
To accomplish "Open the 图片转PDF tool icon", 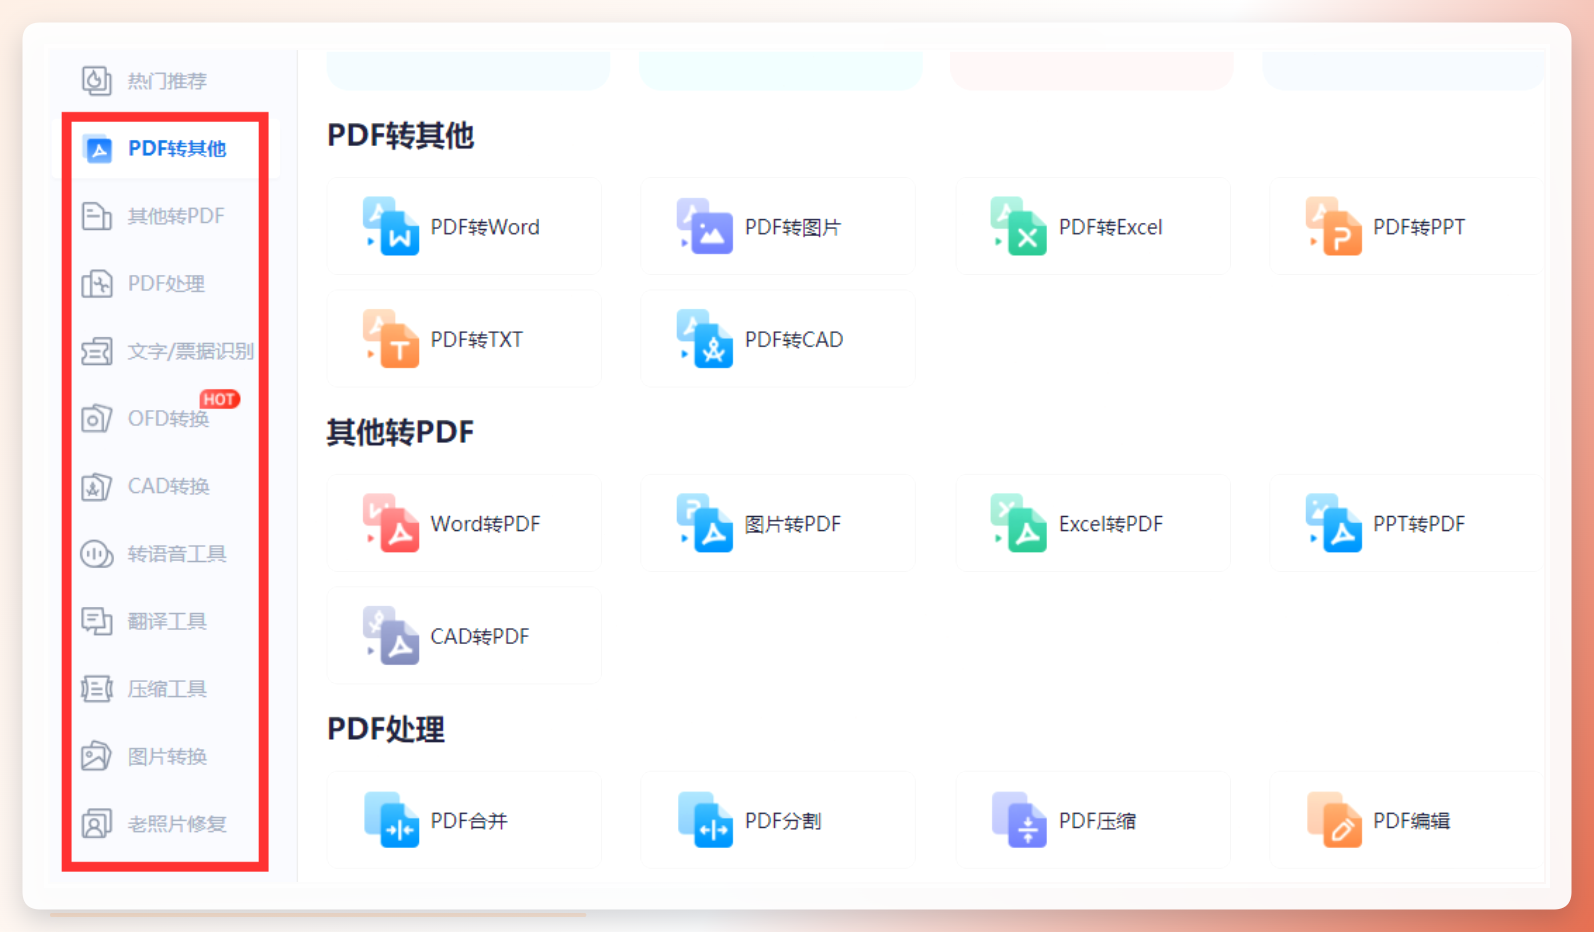I will coord(705,523).
